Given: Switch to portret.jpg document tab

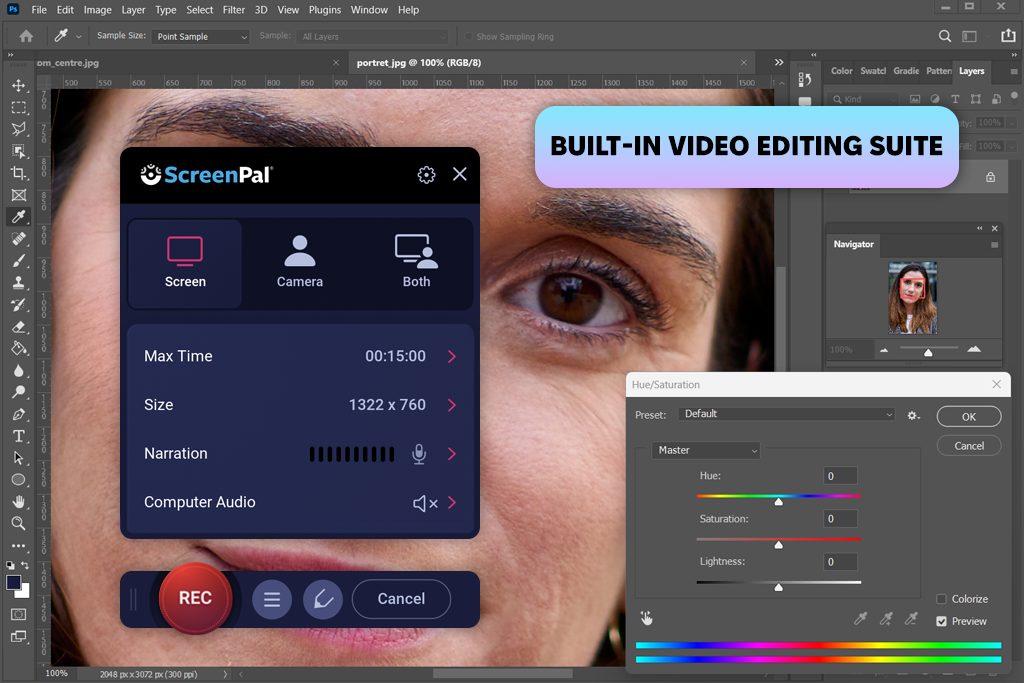Looking at the screenshot, I should click(x=419, y=63).
